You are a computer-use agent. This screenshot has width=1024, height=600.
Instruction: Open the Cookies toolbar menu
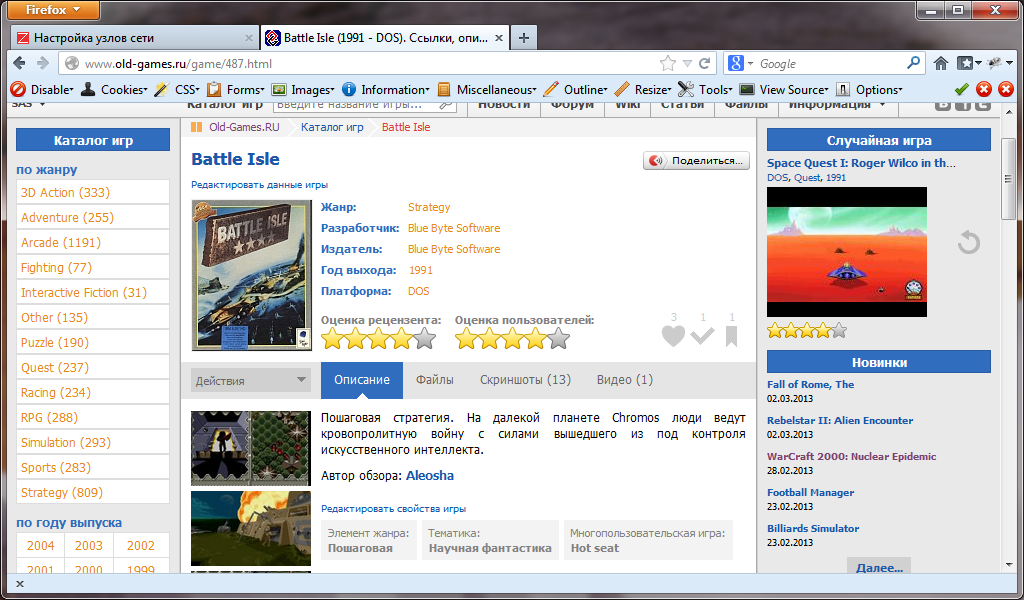[115, 89]
